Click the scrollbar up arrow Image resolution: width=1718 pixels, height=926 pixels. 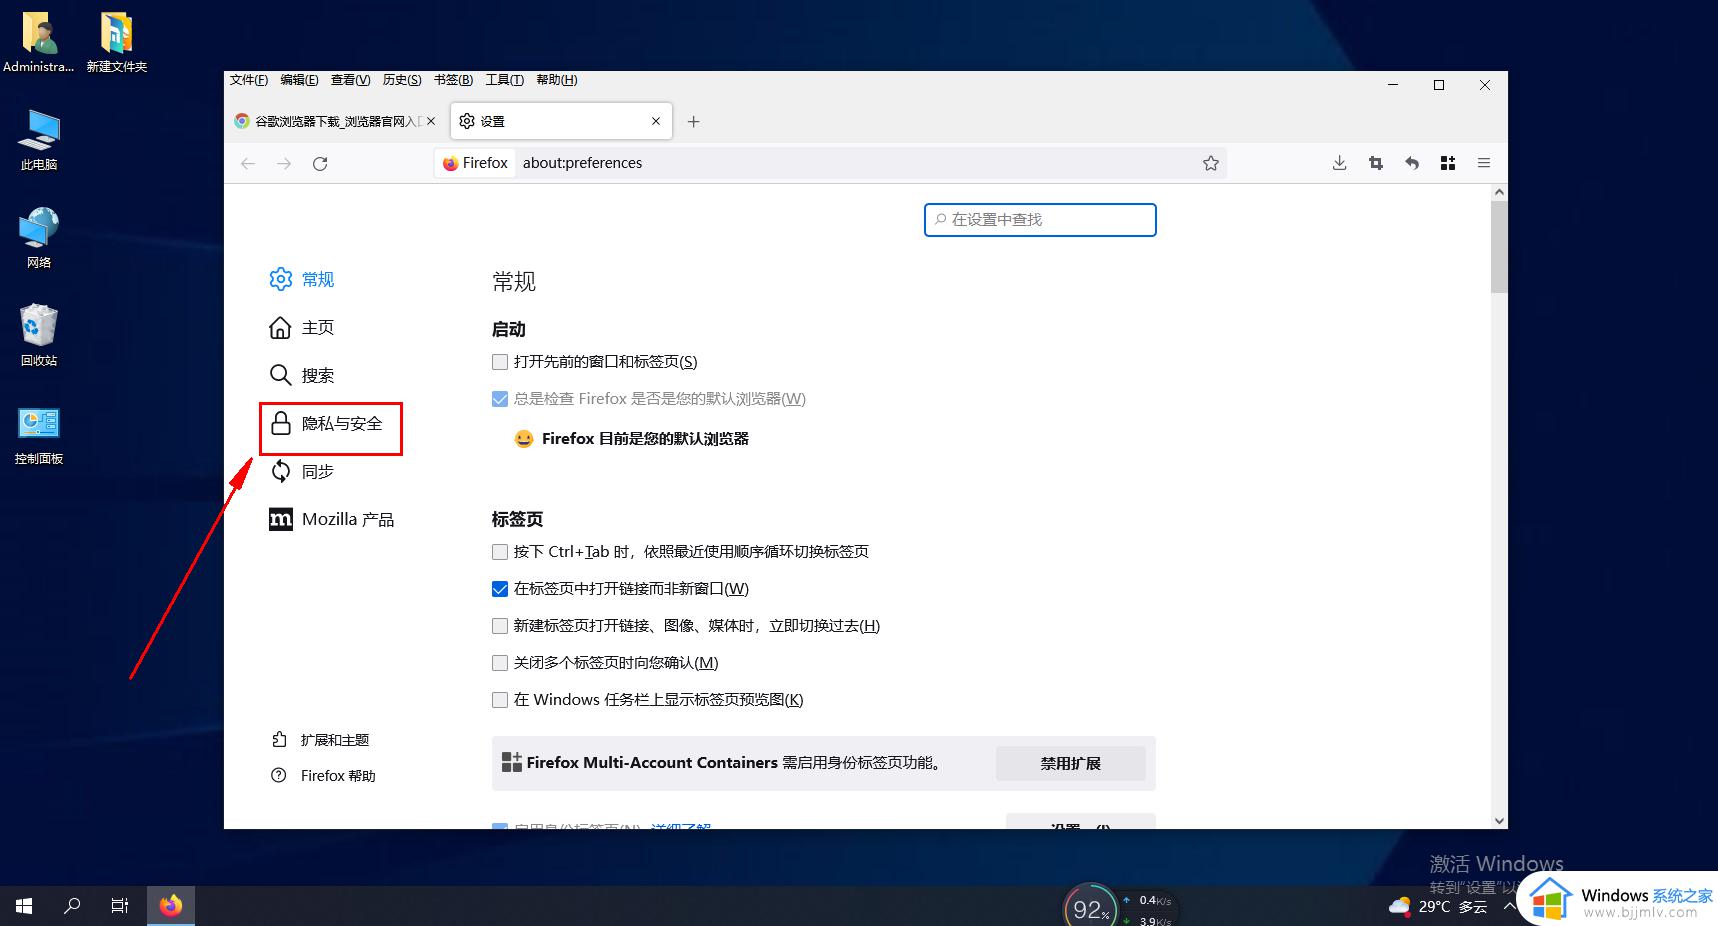click(x=1498, y=192)
